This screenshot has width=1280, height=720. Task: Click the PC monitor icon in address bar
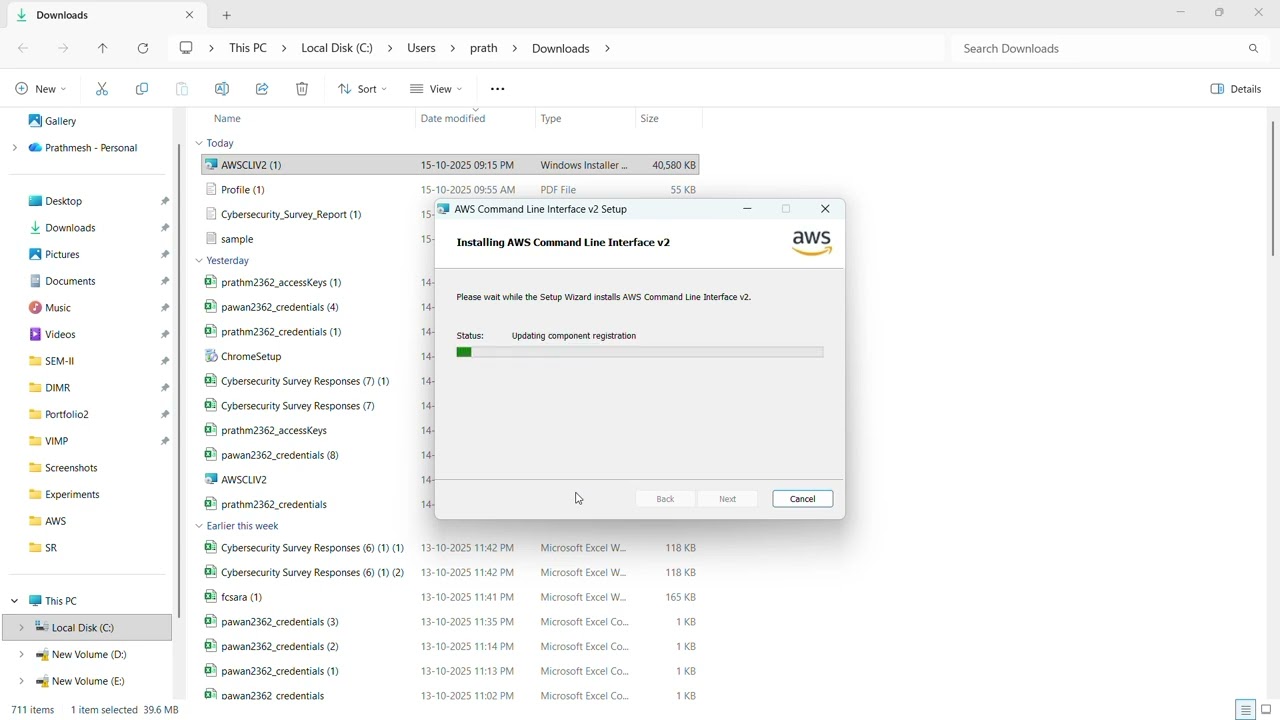click(x=186, y=48)
